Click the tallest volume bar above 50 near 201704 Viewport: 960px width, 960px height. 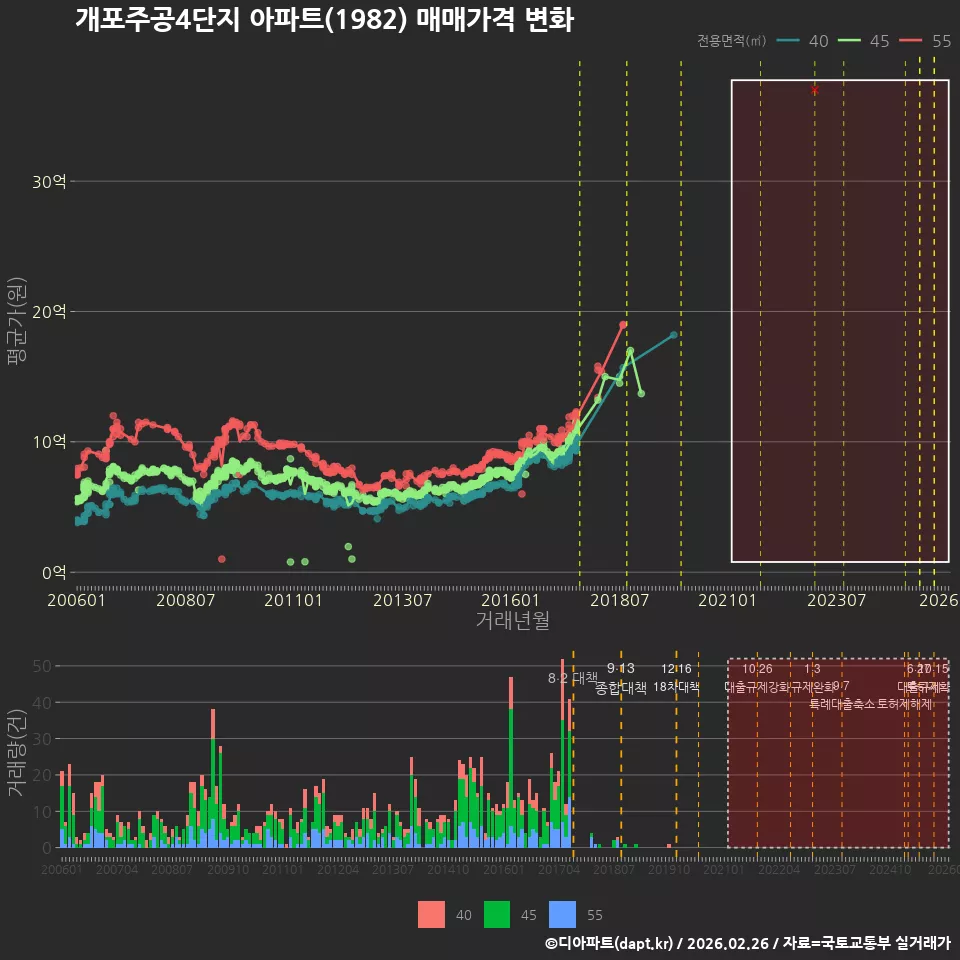coord(563,754)
